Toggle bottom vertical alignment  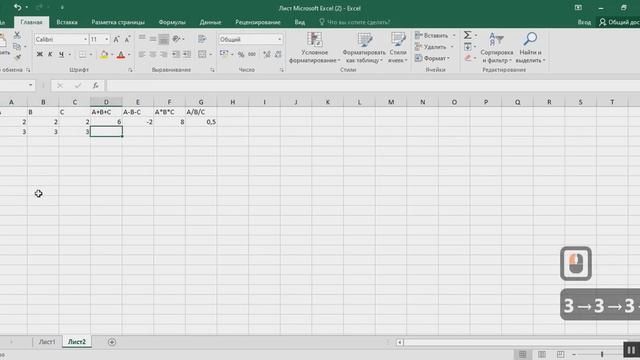[164, 39]
